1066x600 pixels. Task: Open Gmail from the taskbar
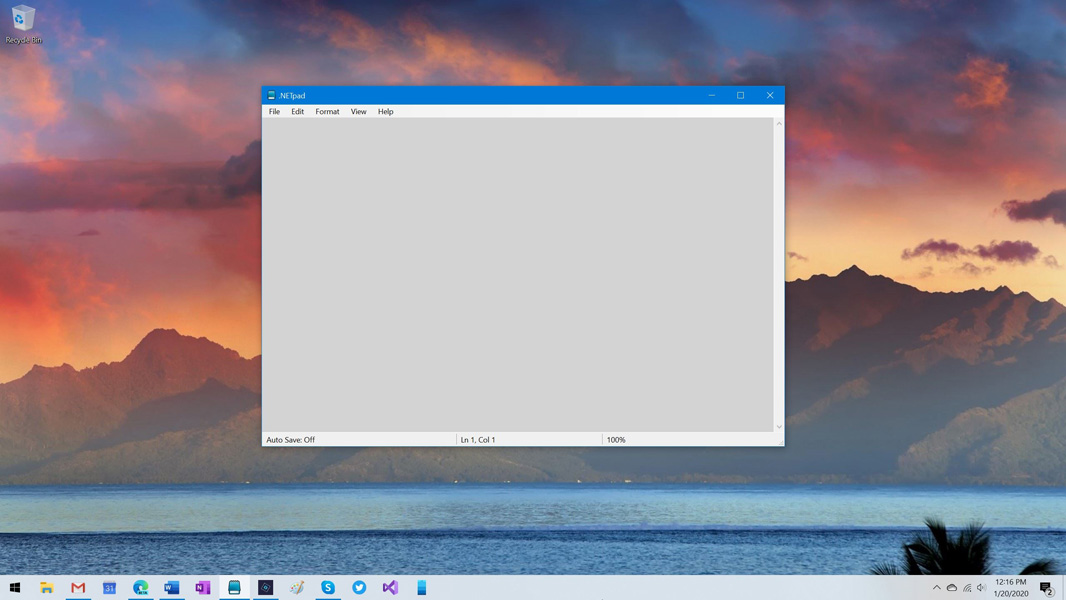(78, 588)
